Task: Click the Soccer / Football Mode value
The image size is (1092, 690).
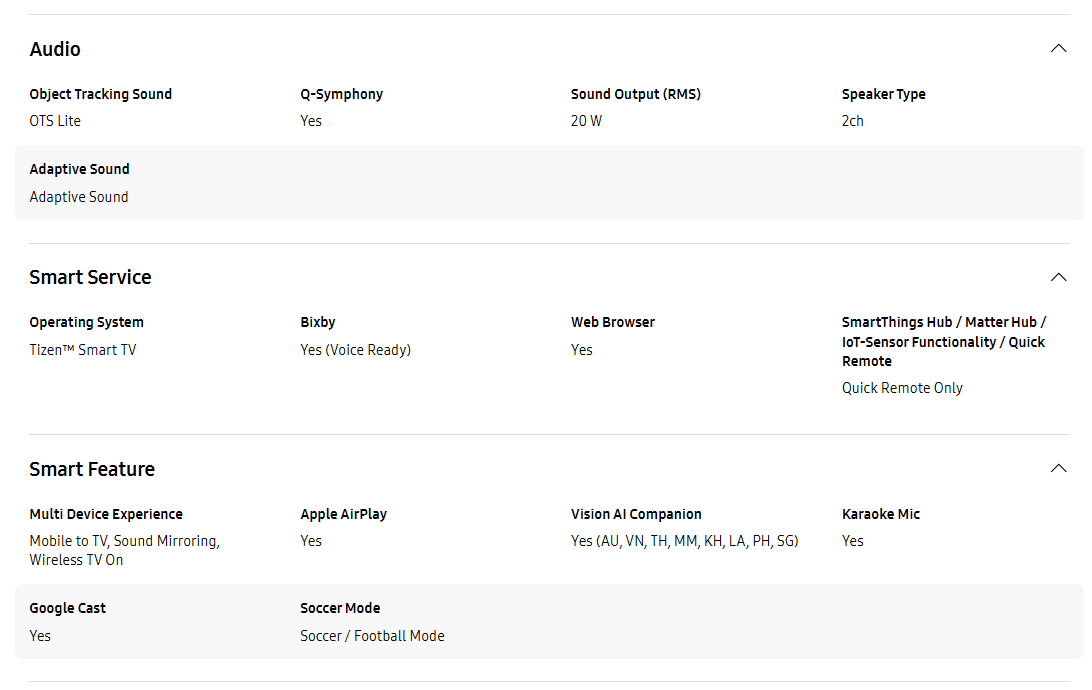Action: 372,636
